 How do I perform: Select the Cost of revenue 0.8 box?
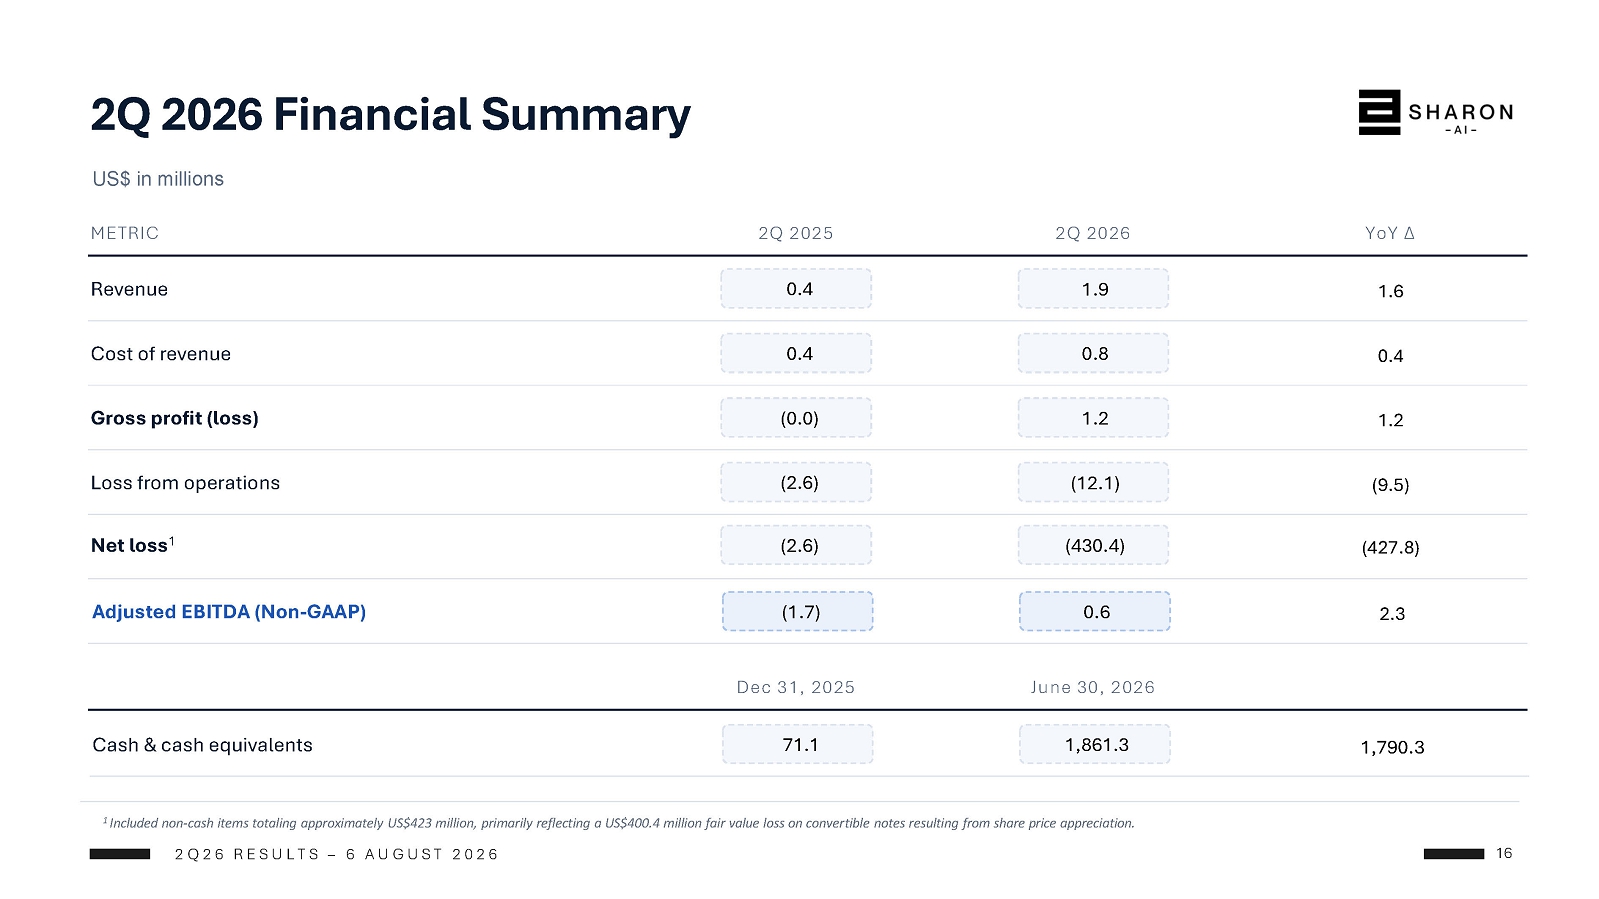tap(1093, 353)
